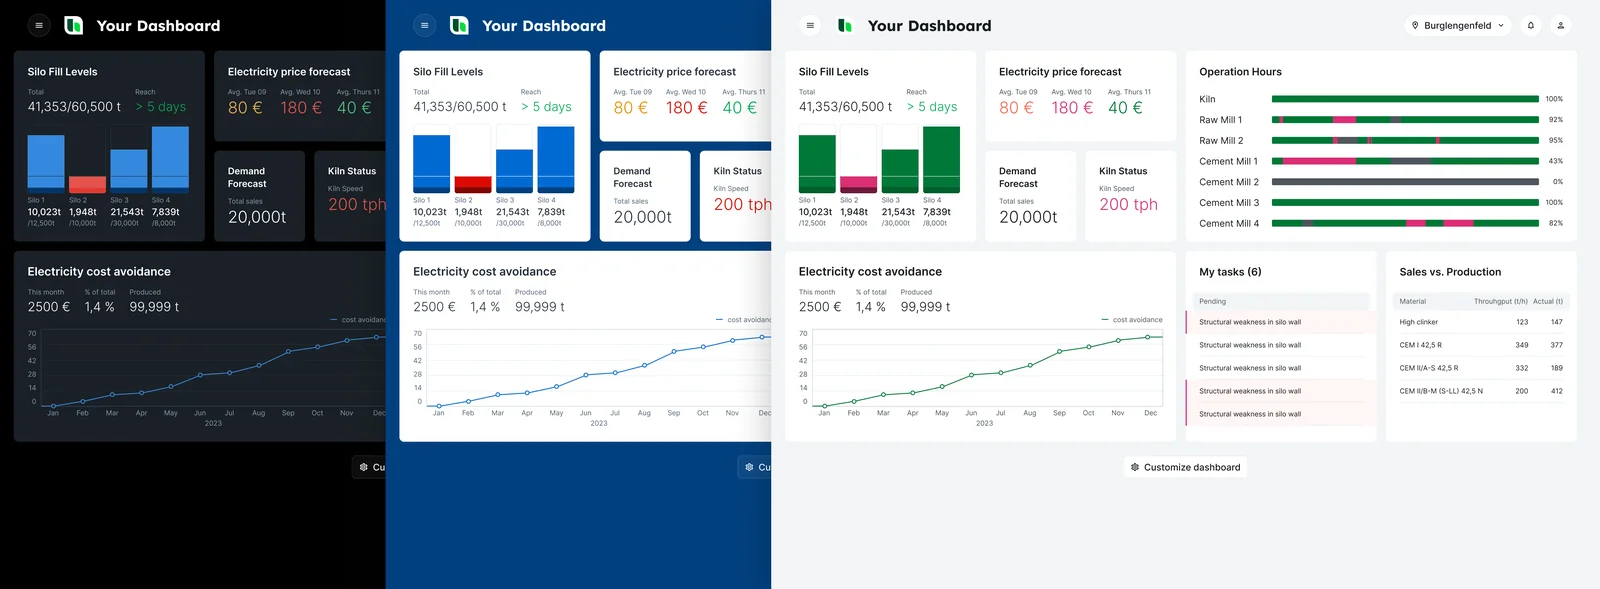Select the CEM I 42,5 R row label

1420,345
